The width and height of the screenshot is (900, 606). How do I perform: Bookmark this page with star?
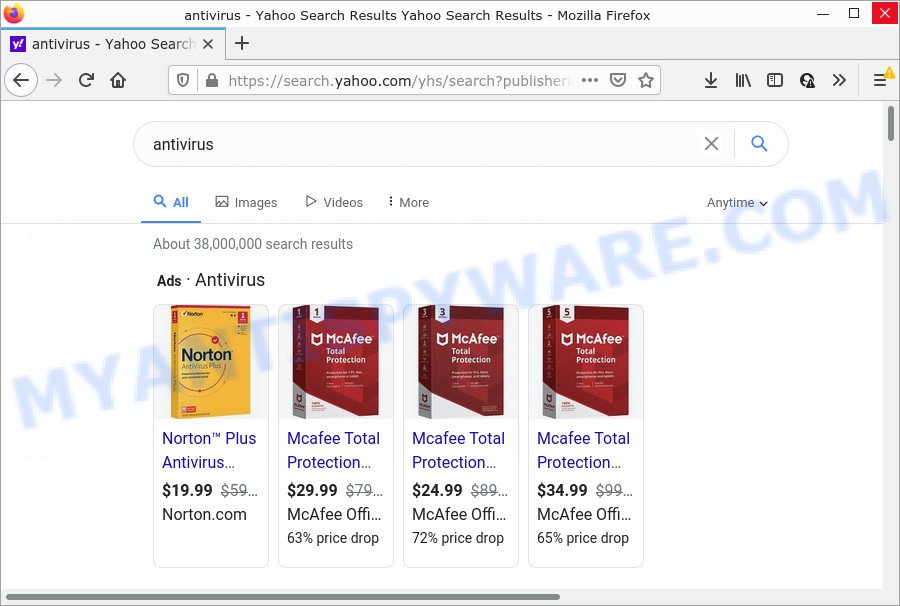pos(646,80)
